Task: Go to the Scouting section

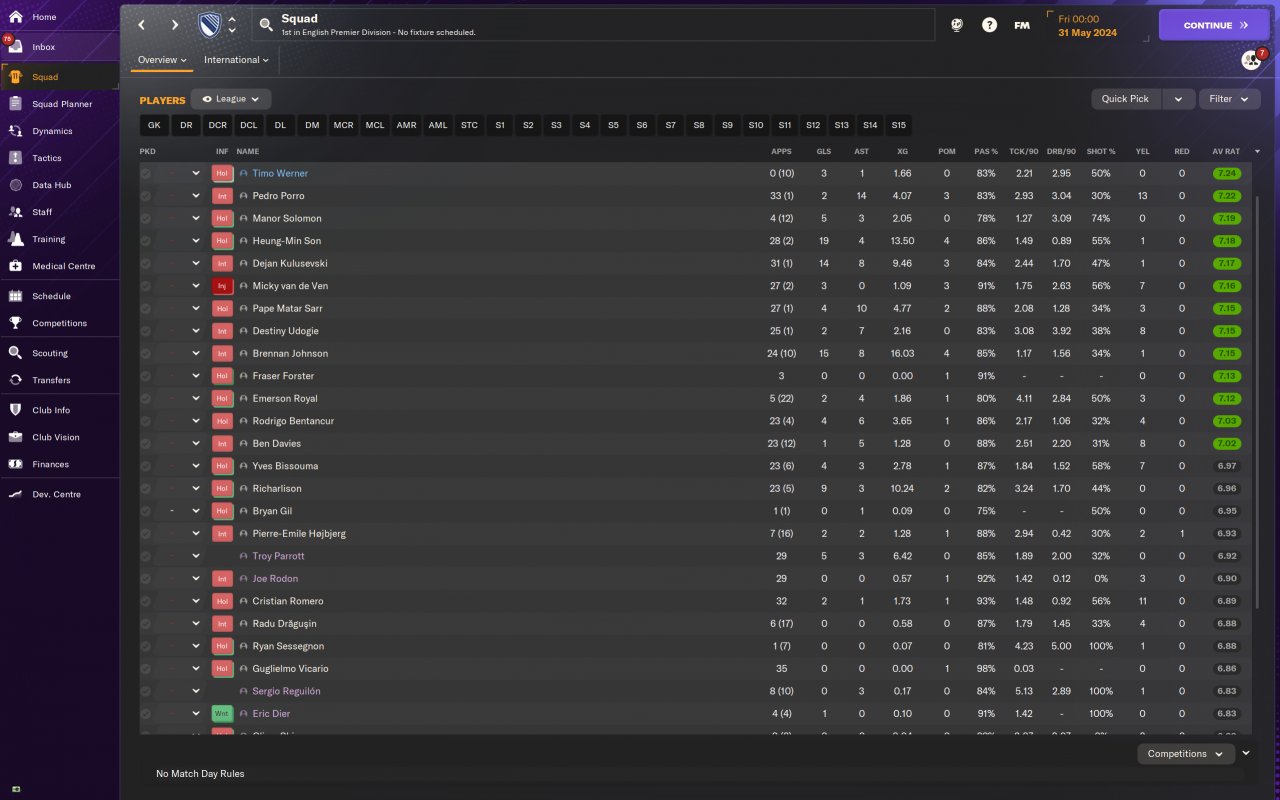Action: [x=60, y=353]
